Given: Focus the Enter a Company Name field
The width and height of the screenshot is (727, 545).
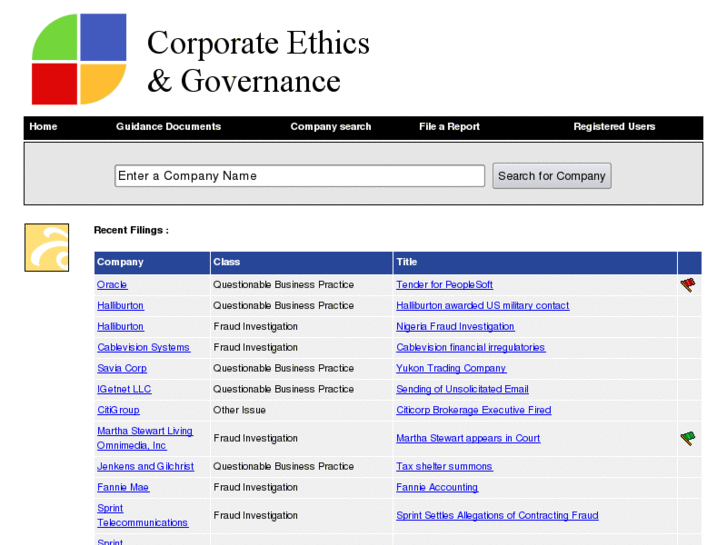Looking at the screenshot, I should (x=300, y=176).
